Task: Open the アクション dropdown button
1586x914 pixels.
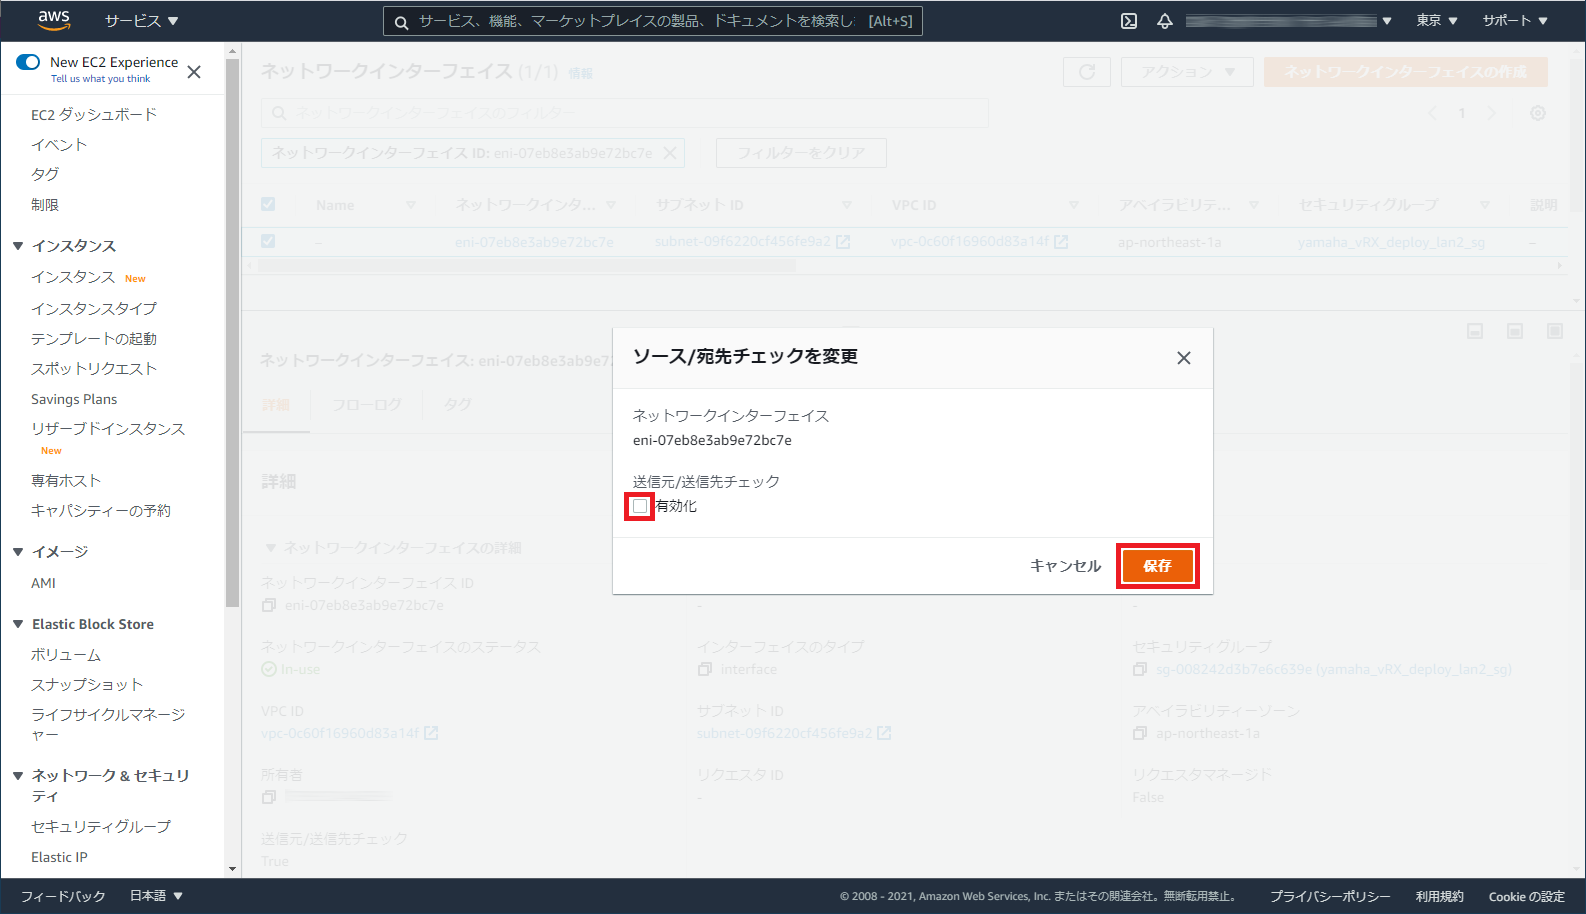Action: tap(1188, 72)
